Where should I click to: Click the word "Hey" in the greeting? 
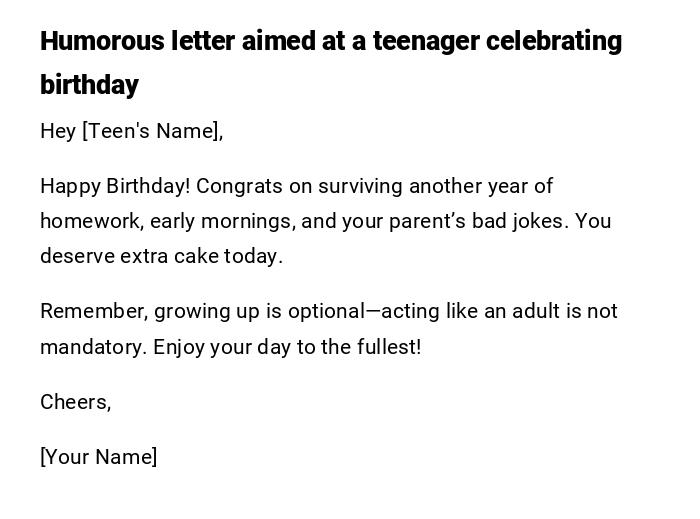[x=57, y=131]
